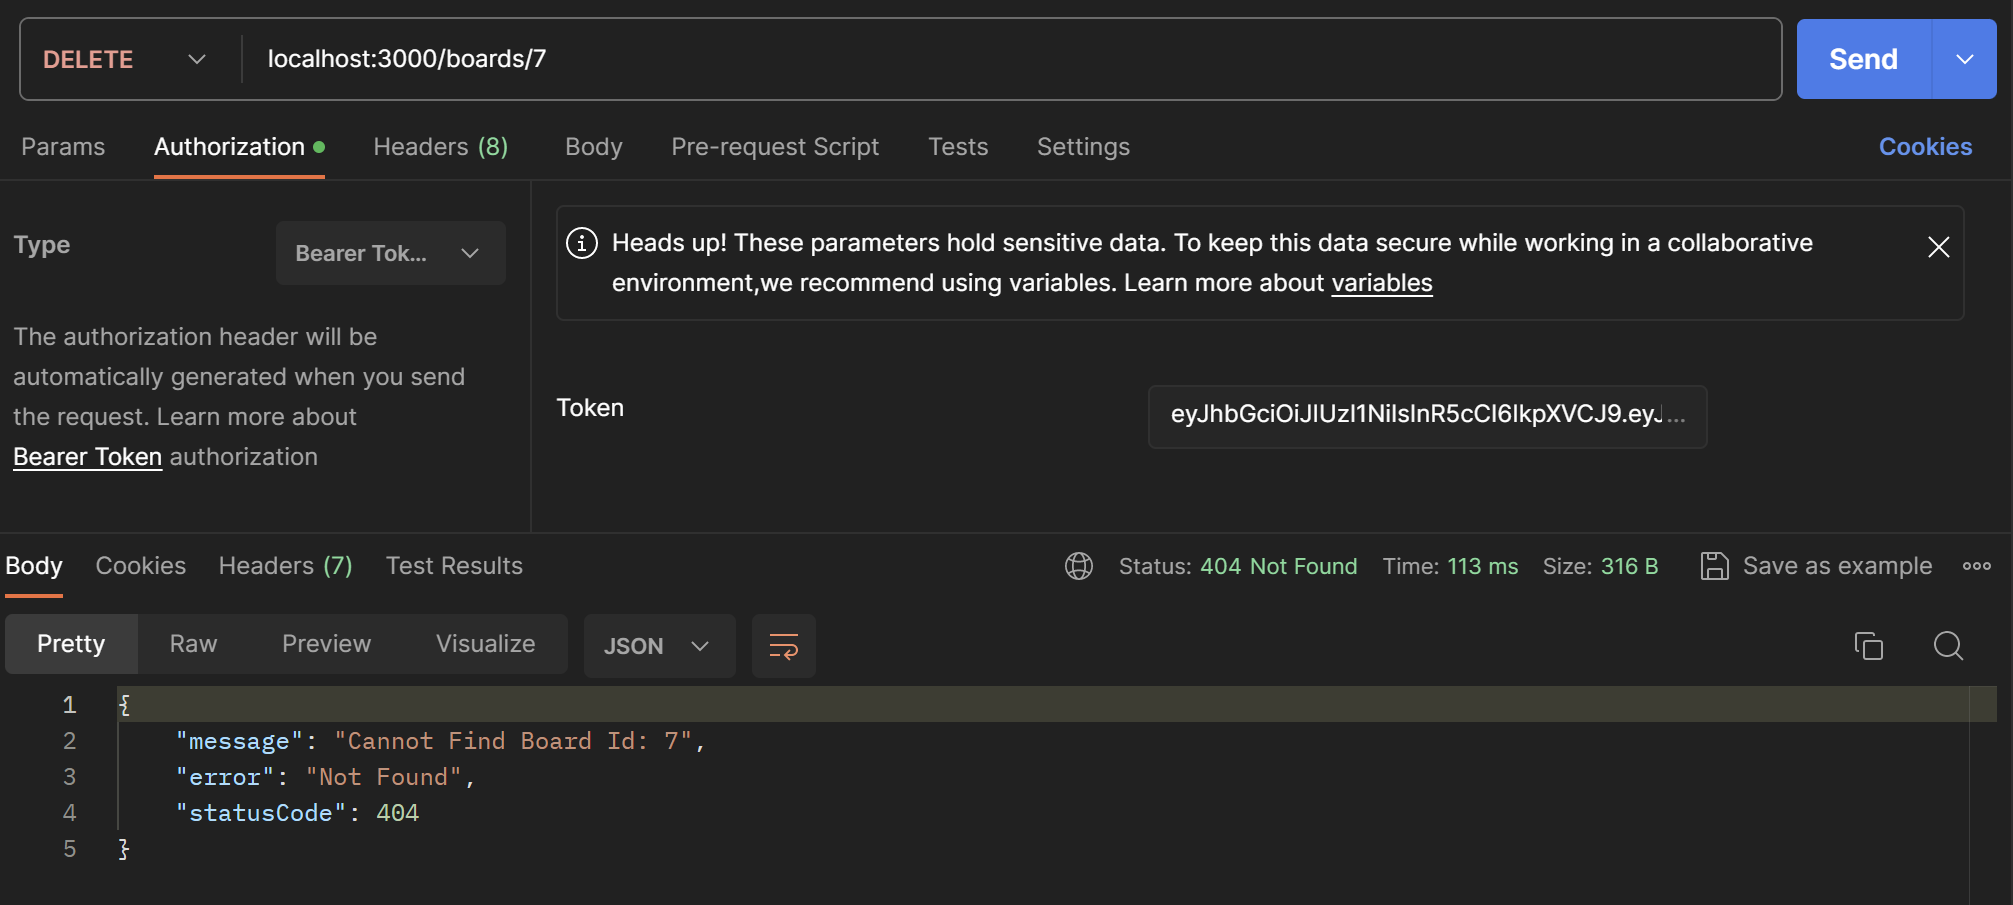The height and width of the screenshot is (905, 2013).
Task: Follow the variables link in the banner
Action: pos(1381,283)
